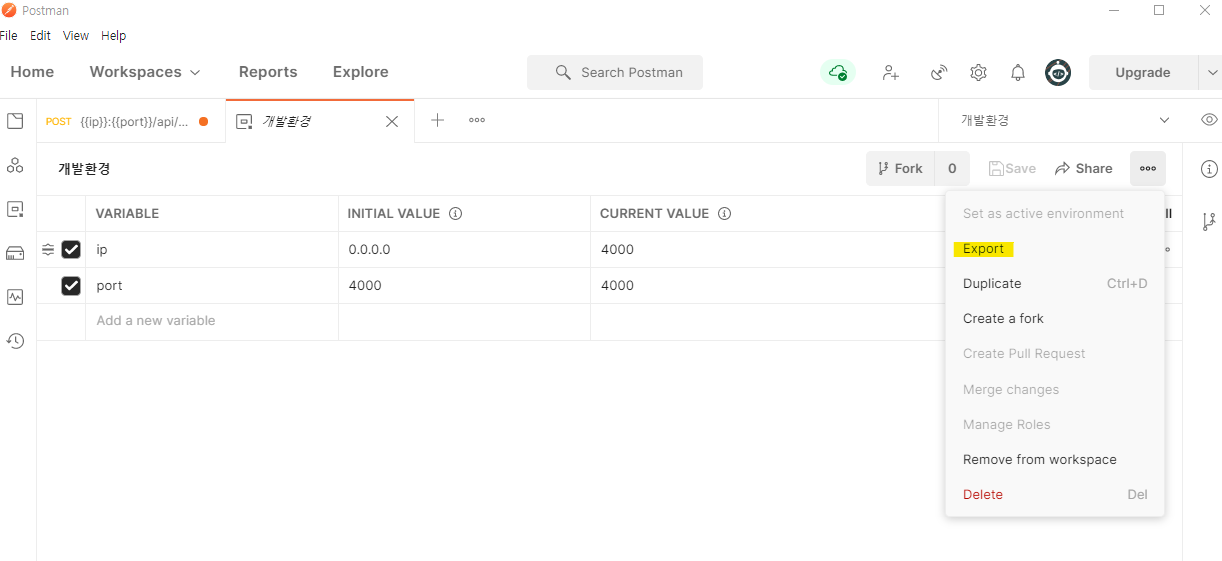Open the Collections sidebar icon
The image size is (1222, 561).
[x=15, y=121]
